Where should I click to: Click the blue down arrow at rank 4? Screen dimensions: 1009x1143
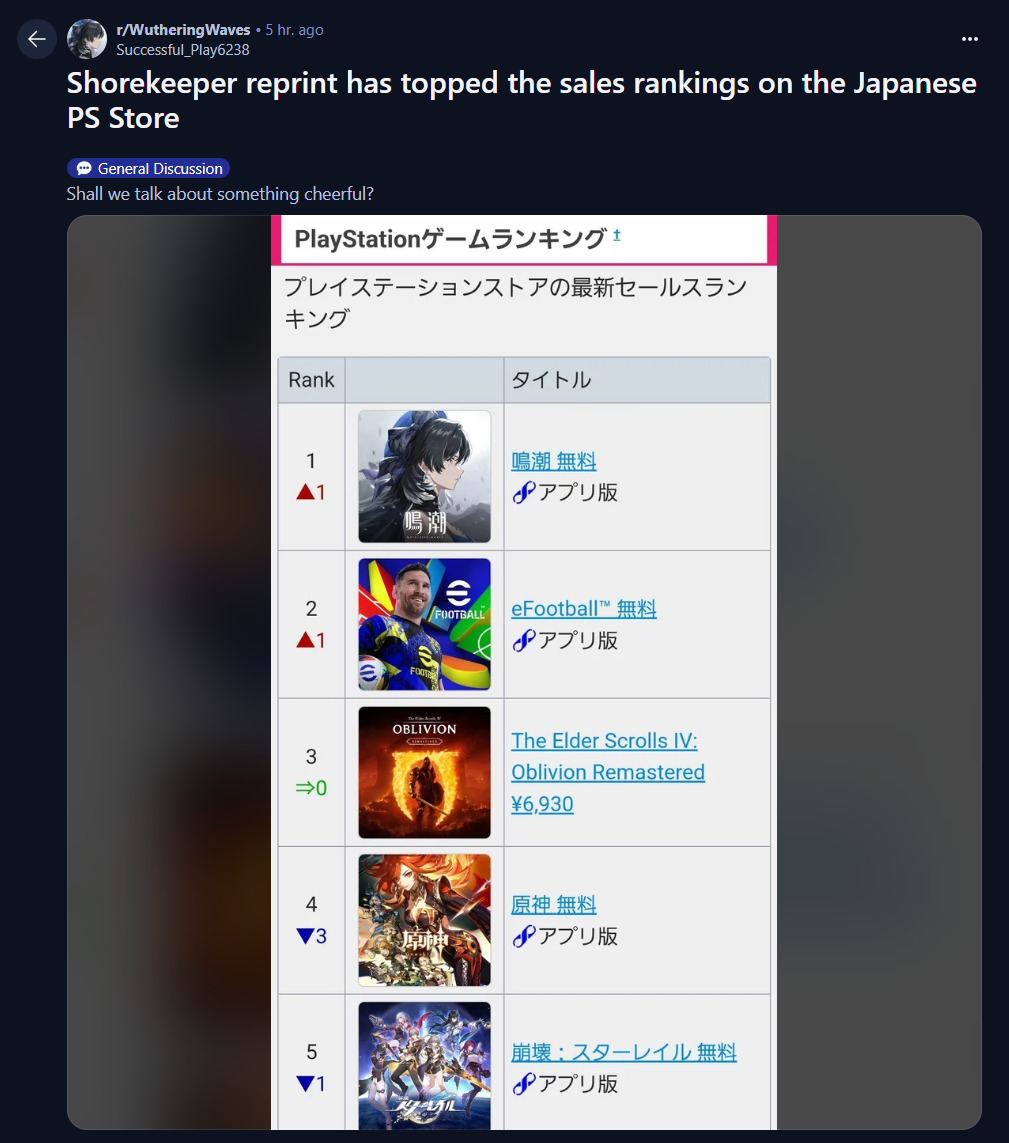[x=305, y=936]
